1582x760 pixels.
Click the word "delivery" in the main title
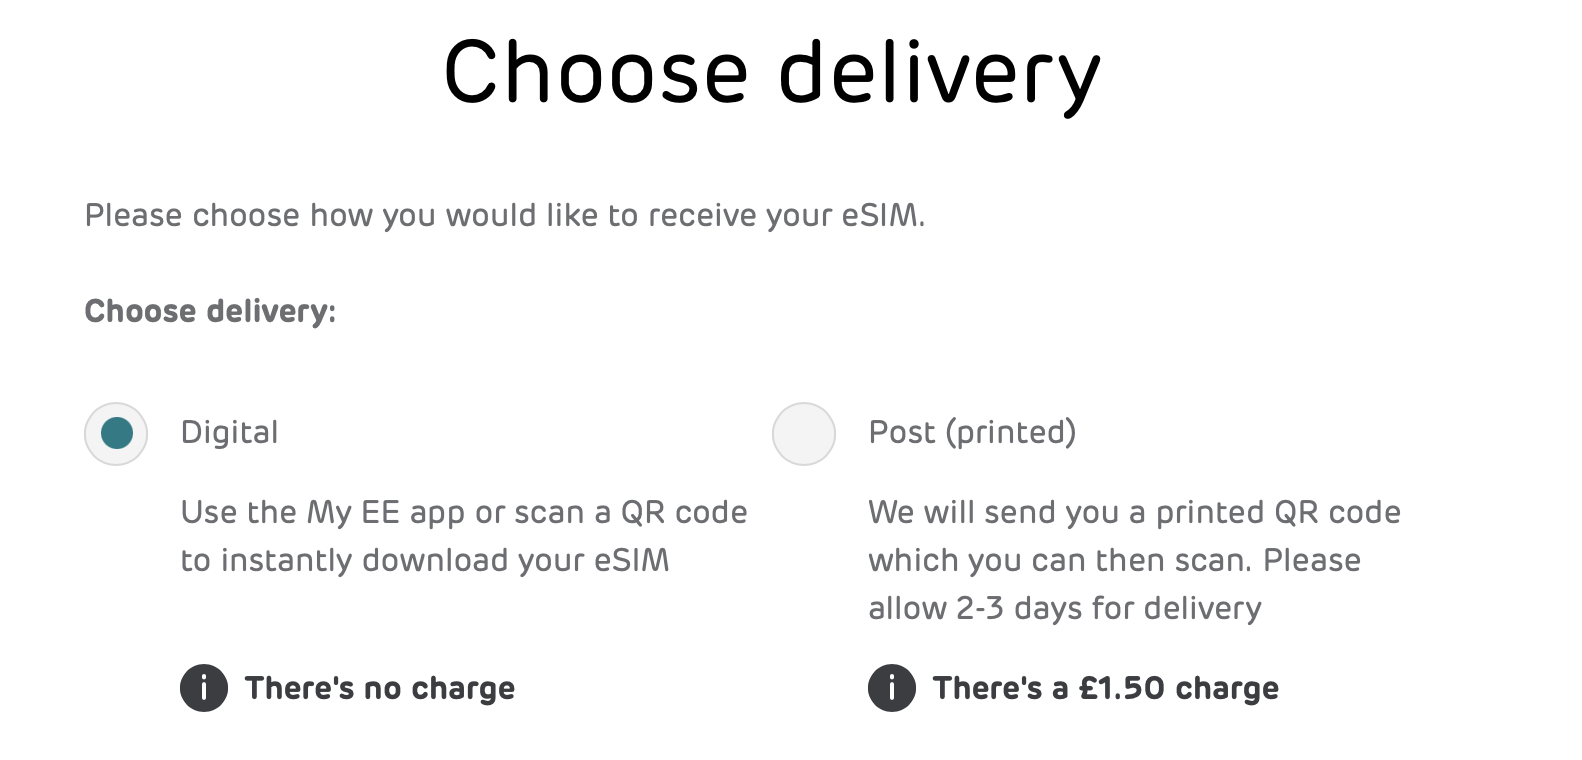pyautogui.click(x=940, y=76)
